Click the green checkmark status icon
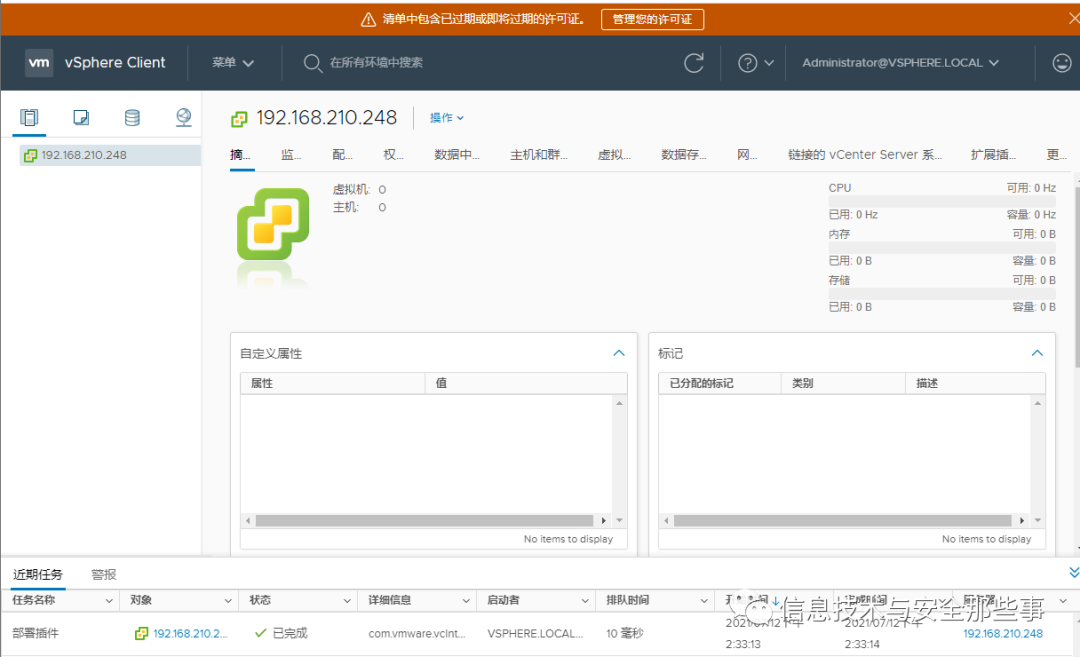 (260, 632)
